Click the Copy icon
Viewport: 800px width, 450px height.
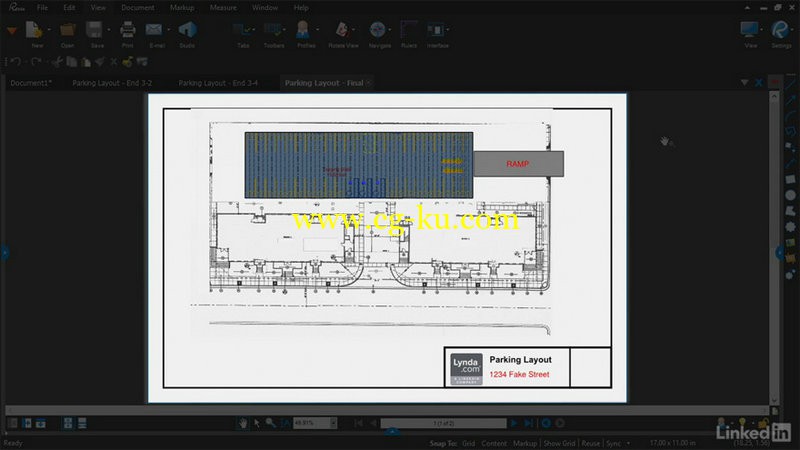[71, 62]
